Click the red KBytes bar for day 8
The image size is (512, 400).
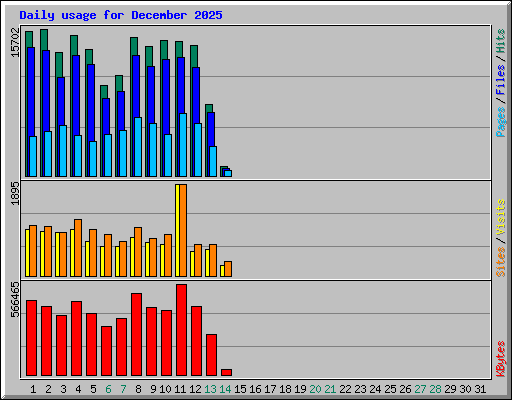pyautogui.click(x=136, y=335)
